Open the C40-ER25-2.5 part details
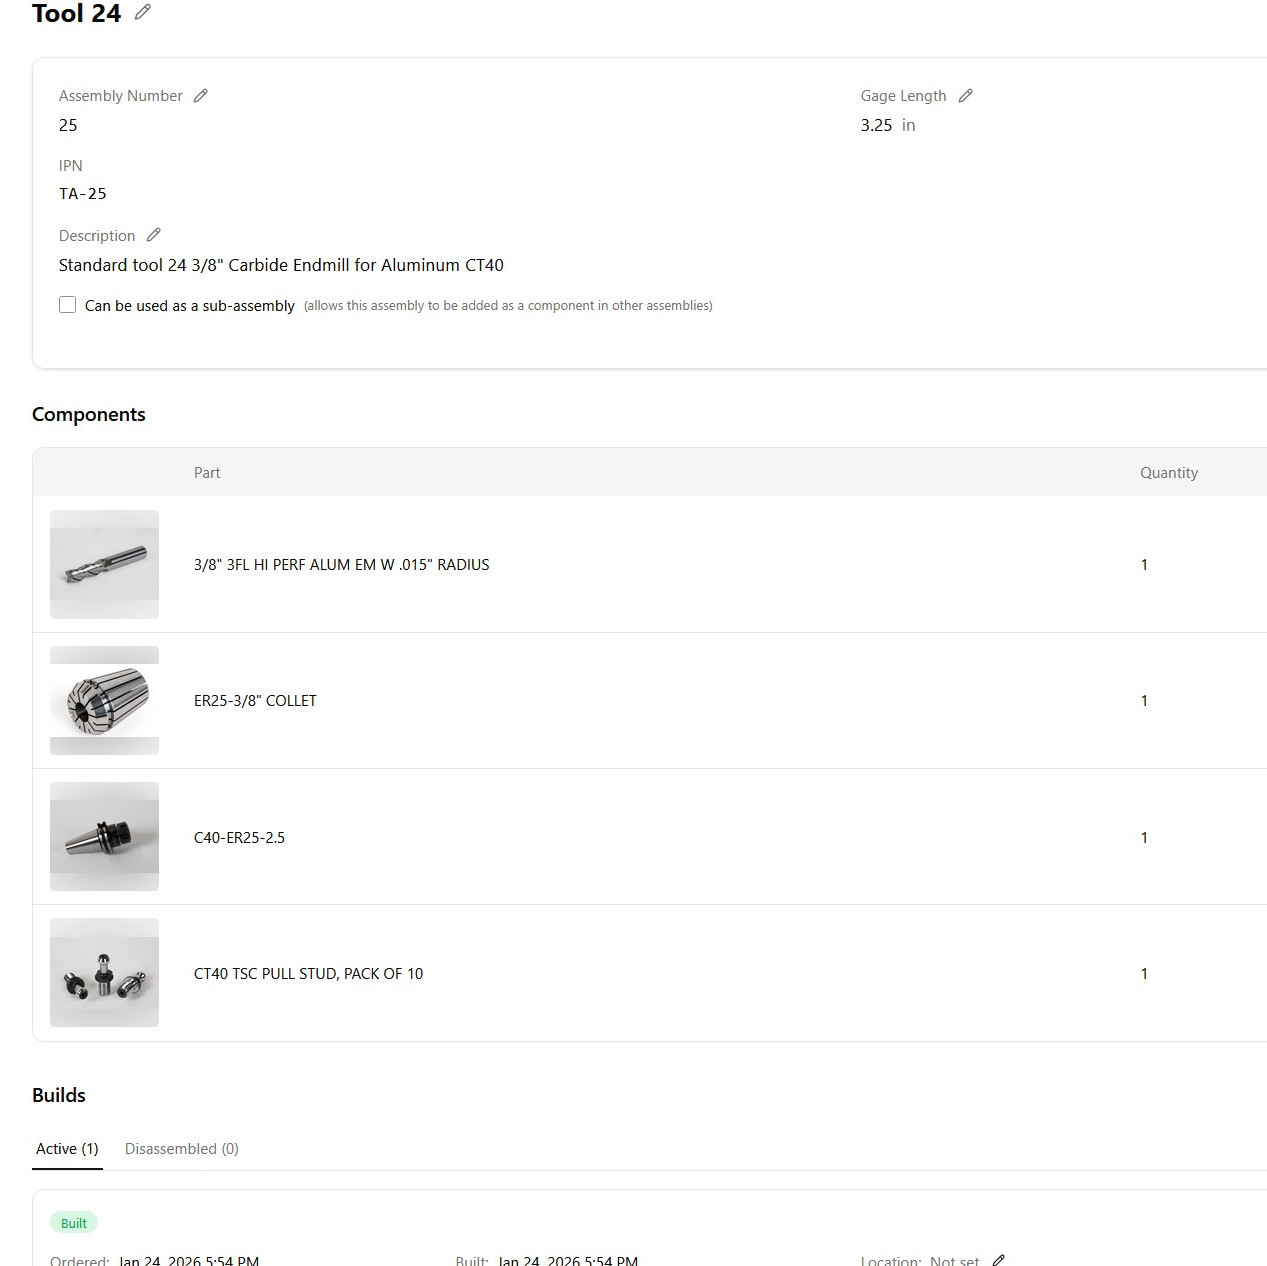Screen dimensions: 1267x1266 coord(240,837)
